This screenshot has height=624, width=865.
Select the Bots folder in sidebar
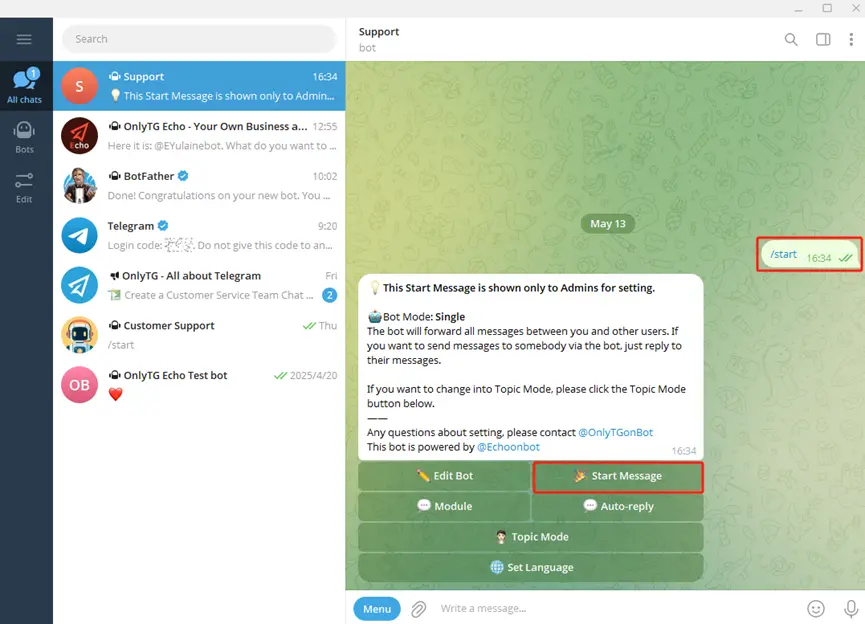[x=24, y=137]
